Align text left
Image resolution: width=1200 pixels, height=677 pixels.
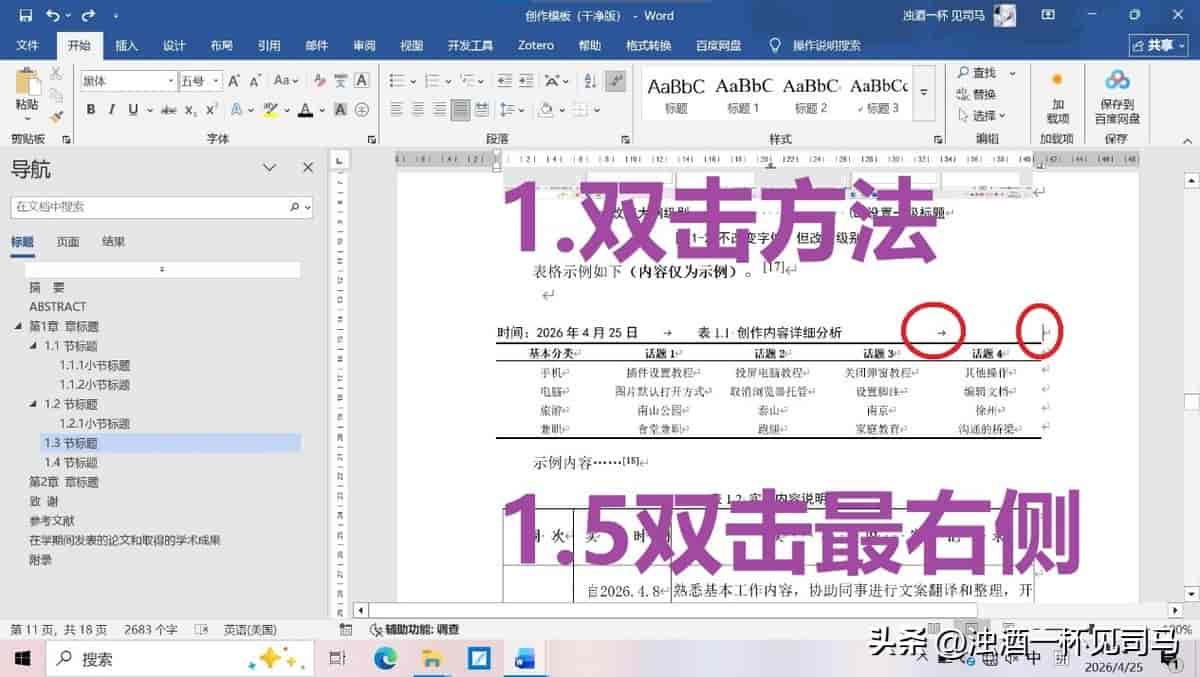[x=396, y=110]
